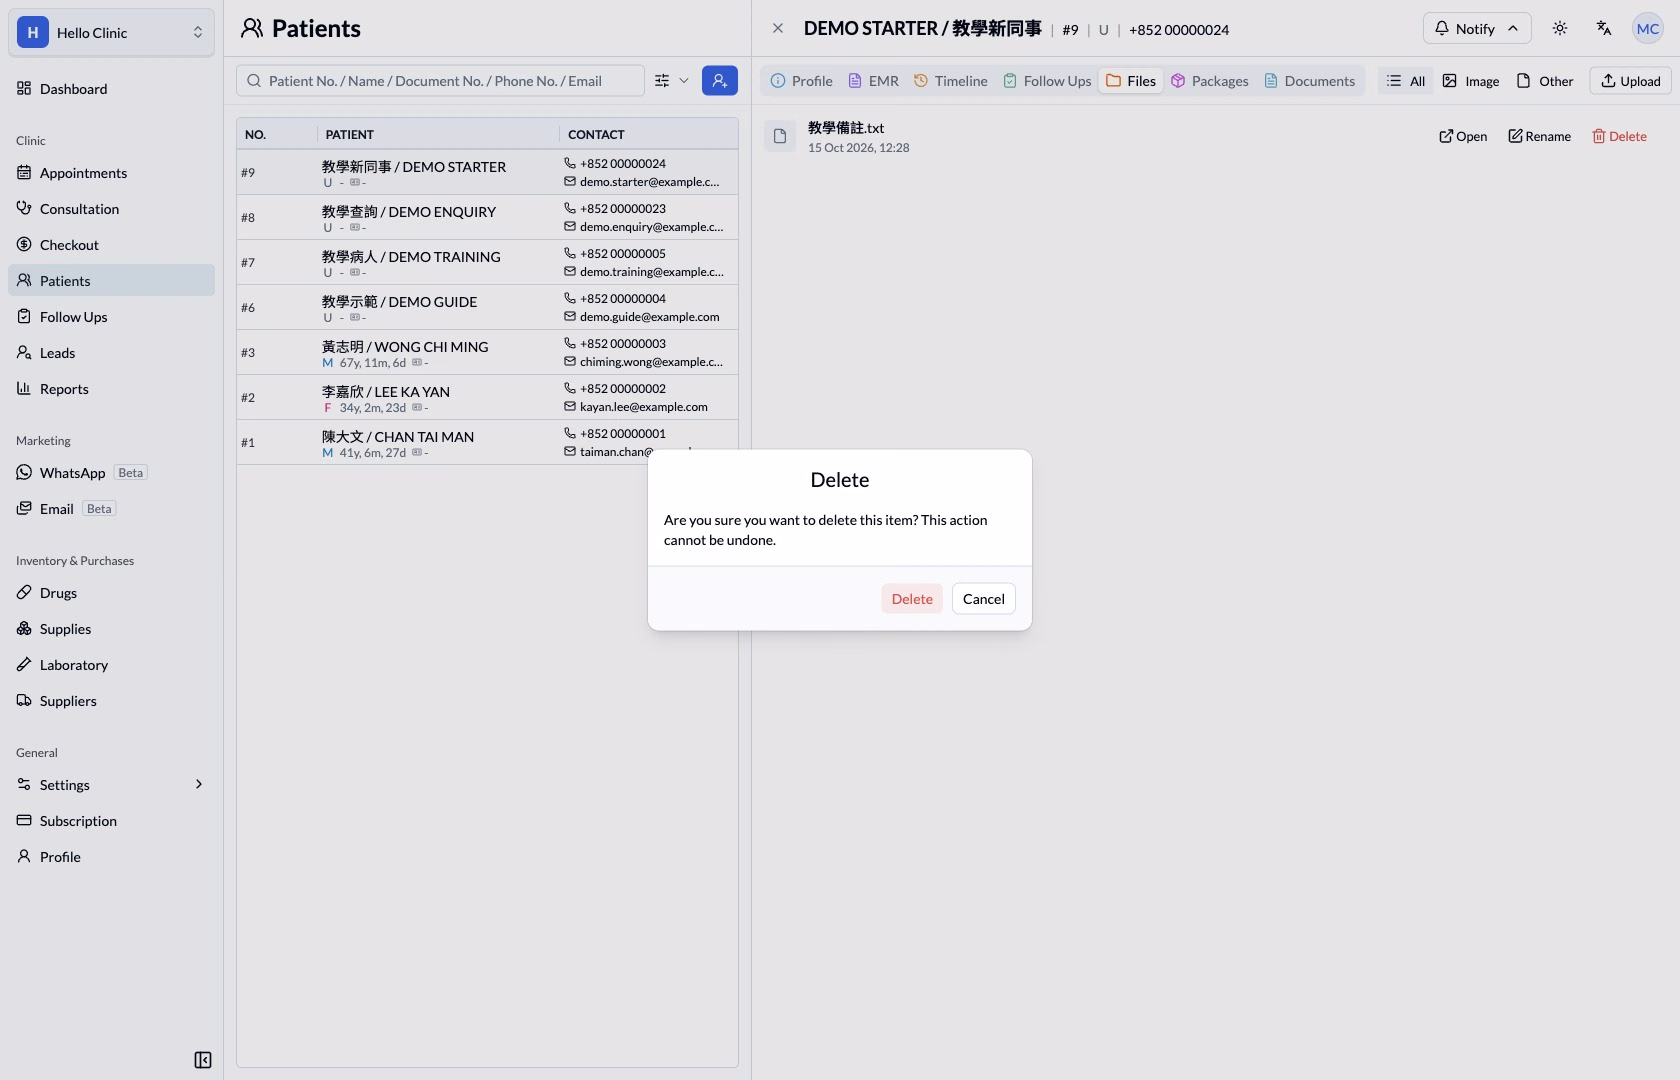Click the 教學備註.txt file icon
This screenshot has height=1080, width=1680.
point(780,136)
